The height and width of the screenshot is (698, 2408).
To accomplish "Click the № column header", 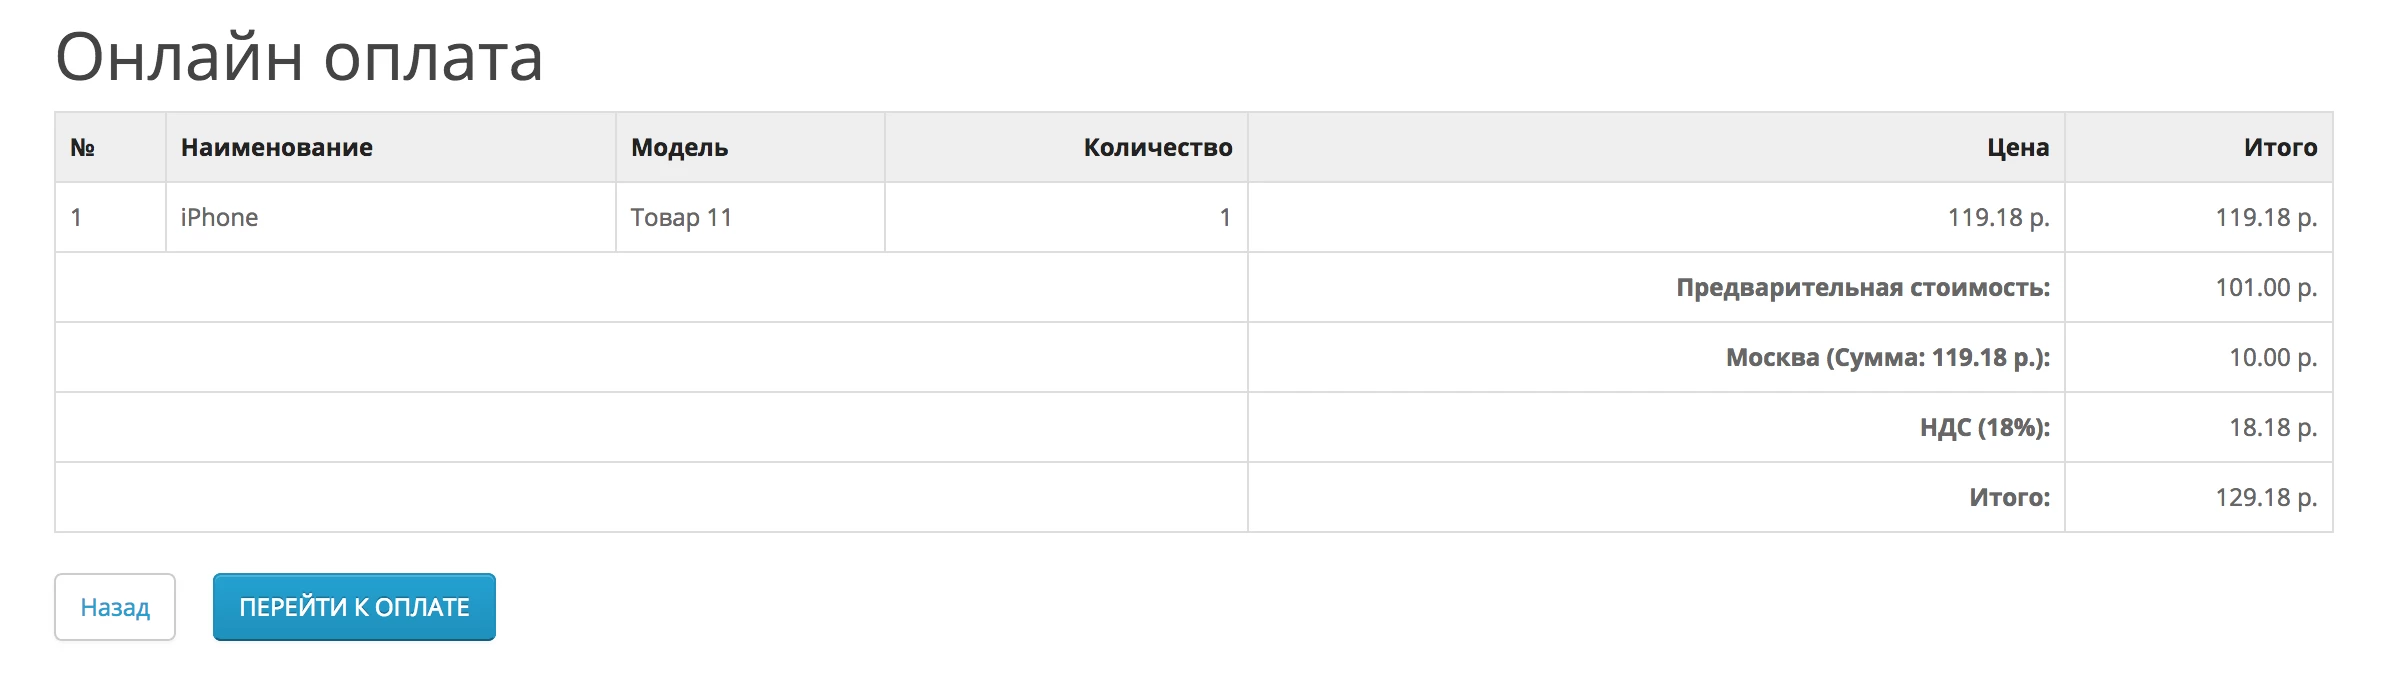I will click(82, 147).
